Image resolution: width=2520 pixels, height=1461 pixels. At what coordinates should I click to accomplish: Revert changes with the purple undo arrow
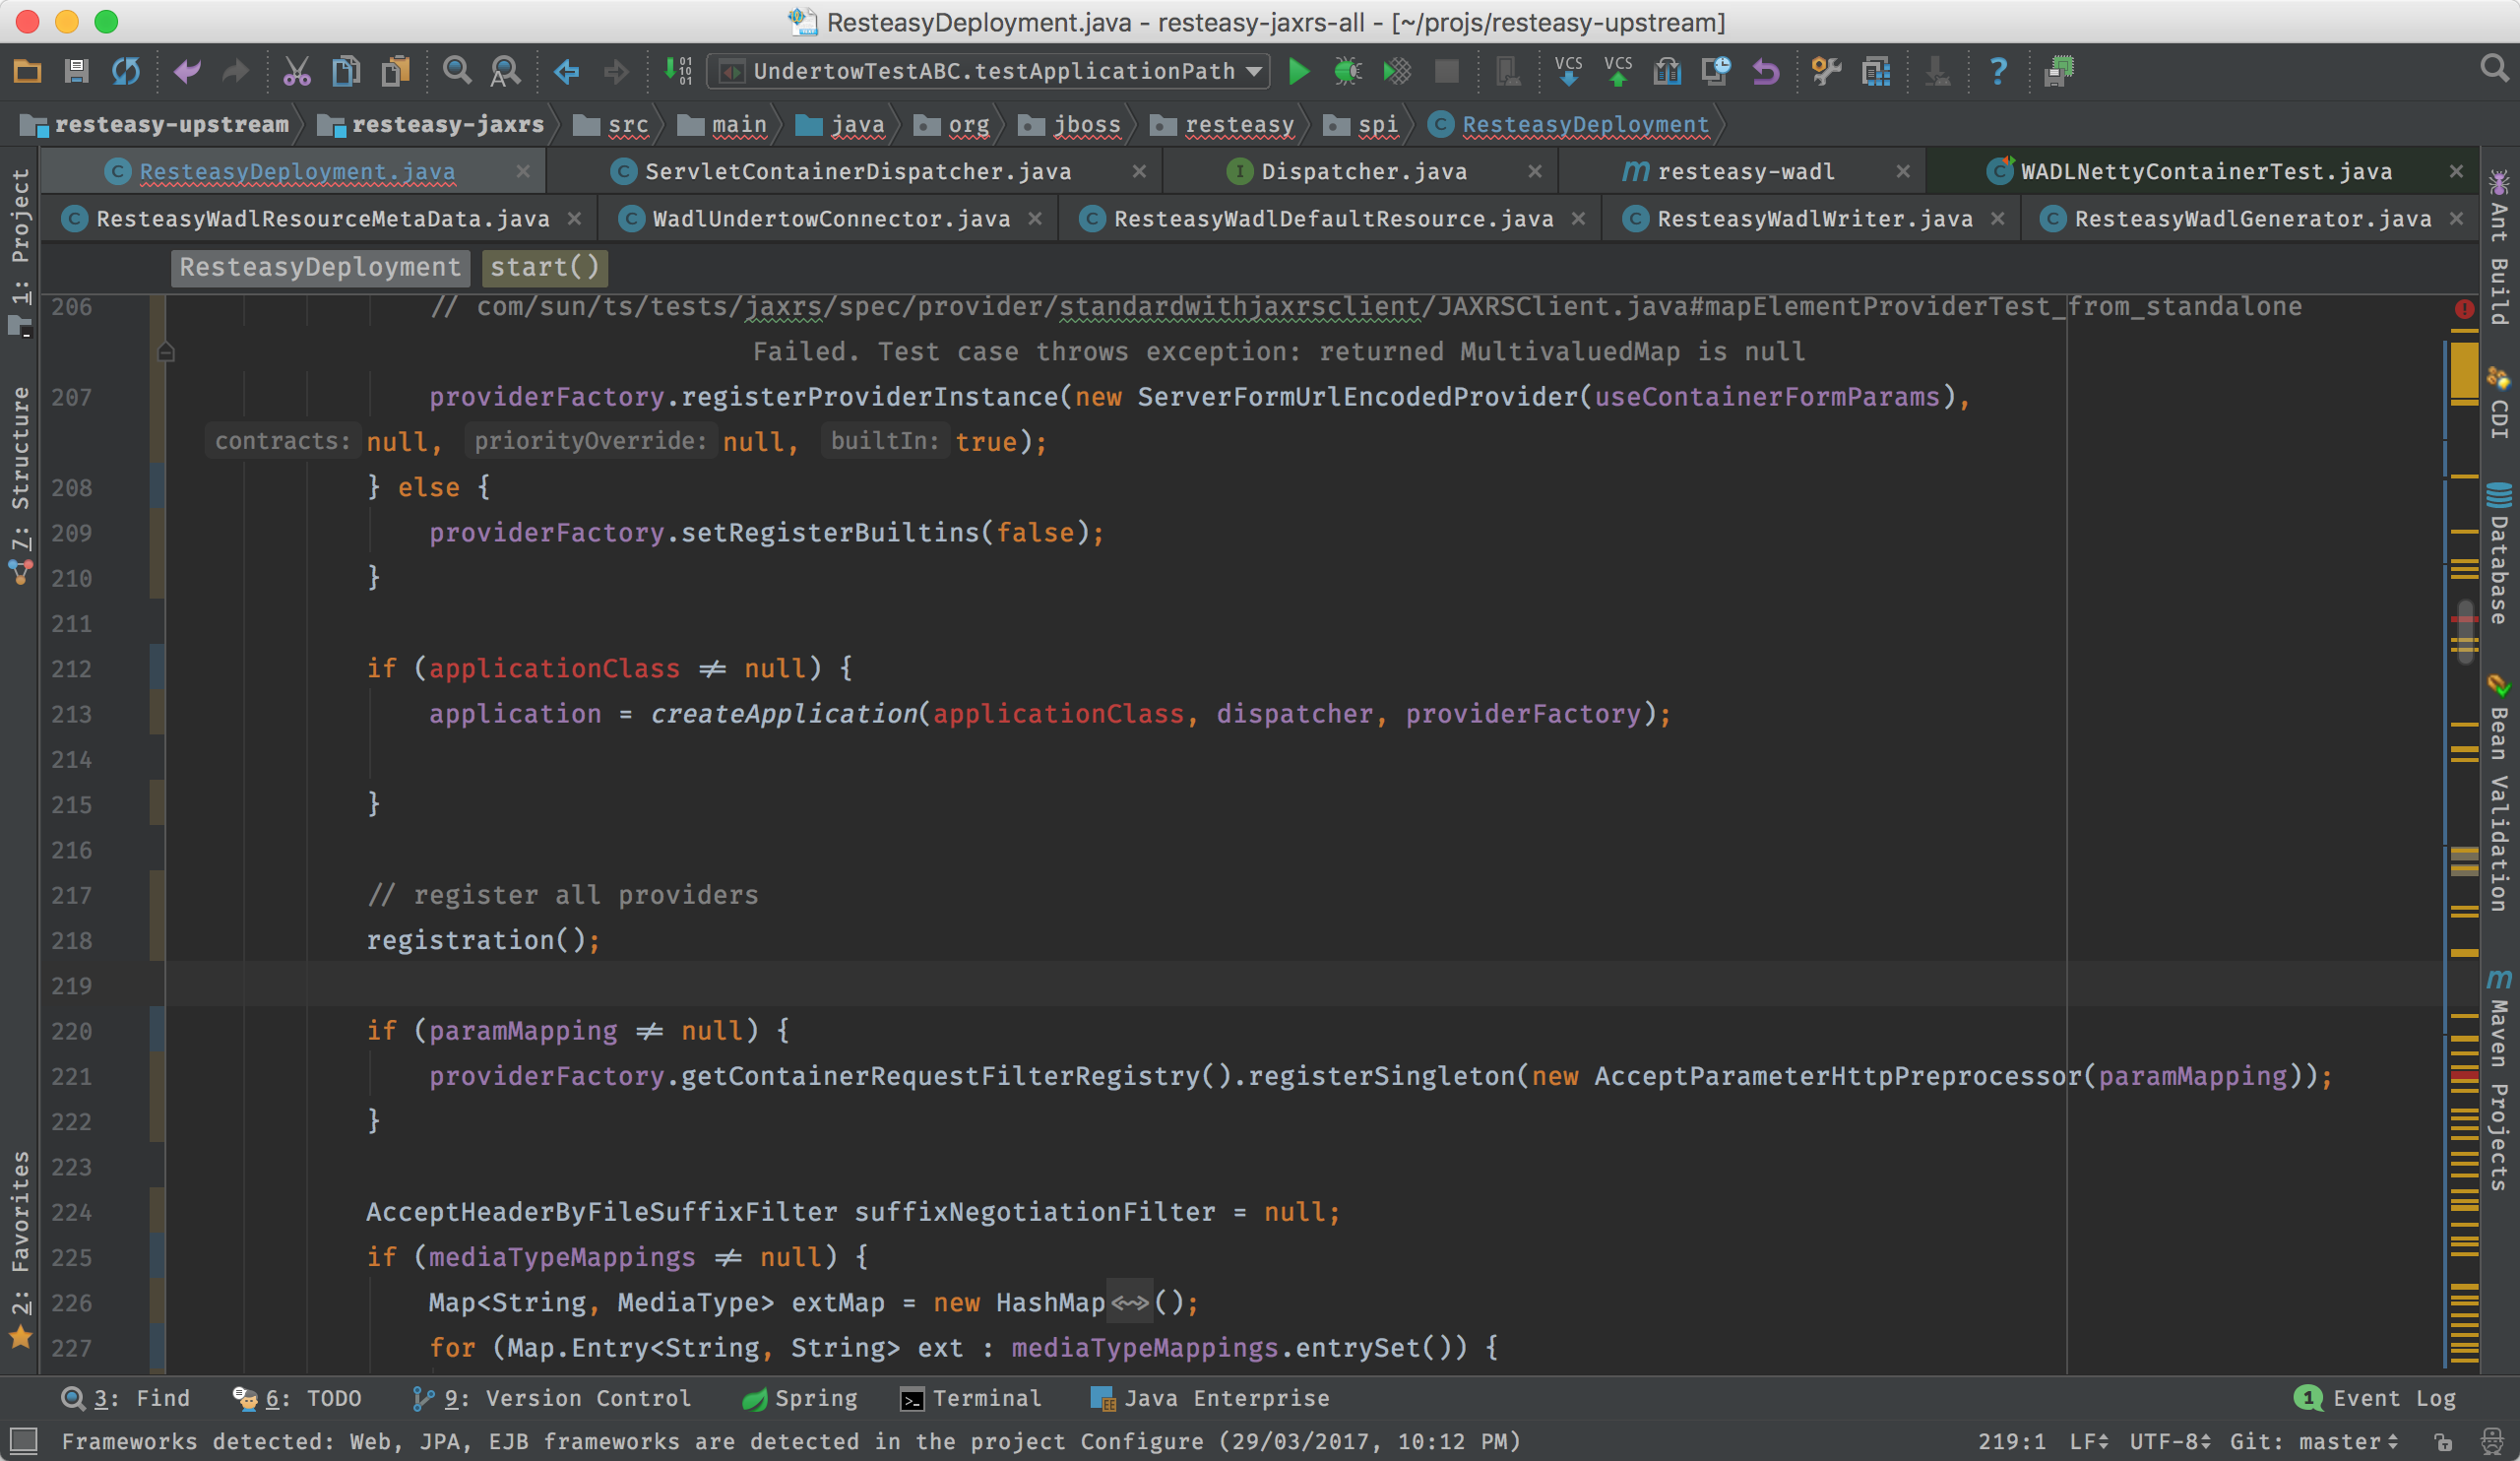click(x=1765, y=71)
